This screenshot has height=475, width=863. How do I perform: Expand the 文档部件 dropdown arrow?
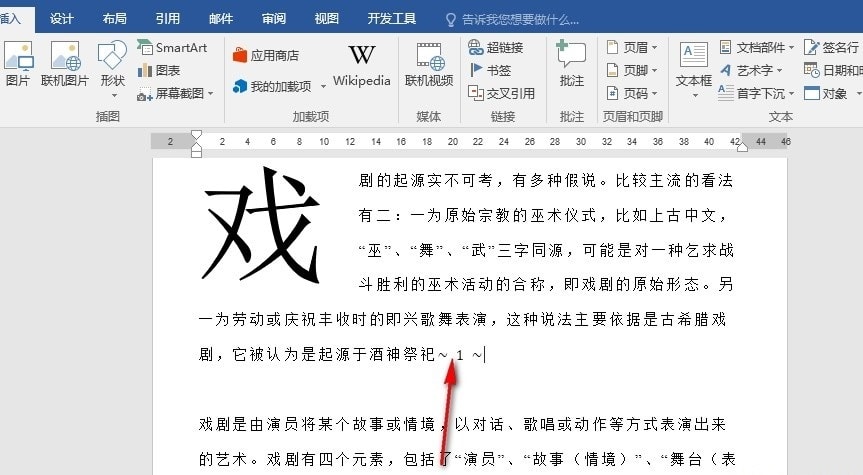click(x=791, y=48)
